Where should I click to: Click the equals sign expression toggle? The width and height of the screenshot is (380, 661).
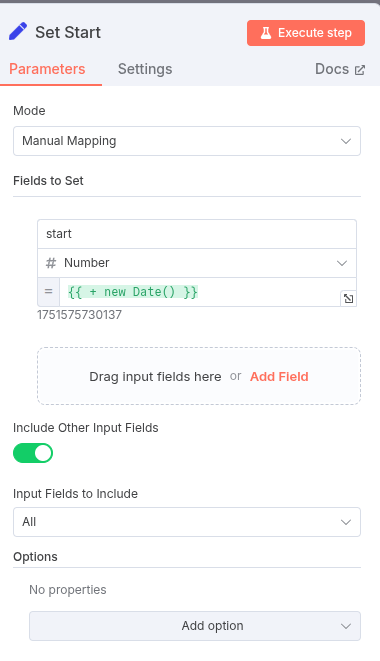point(49,292)
